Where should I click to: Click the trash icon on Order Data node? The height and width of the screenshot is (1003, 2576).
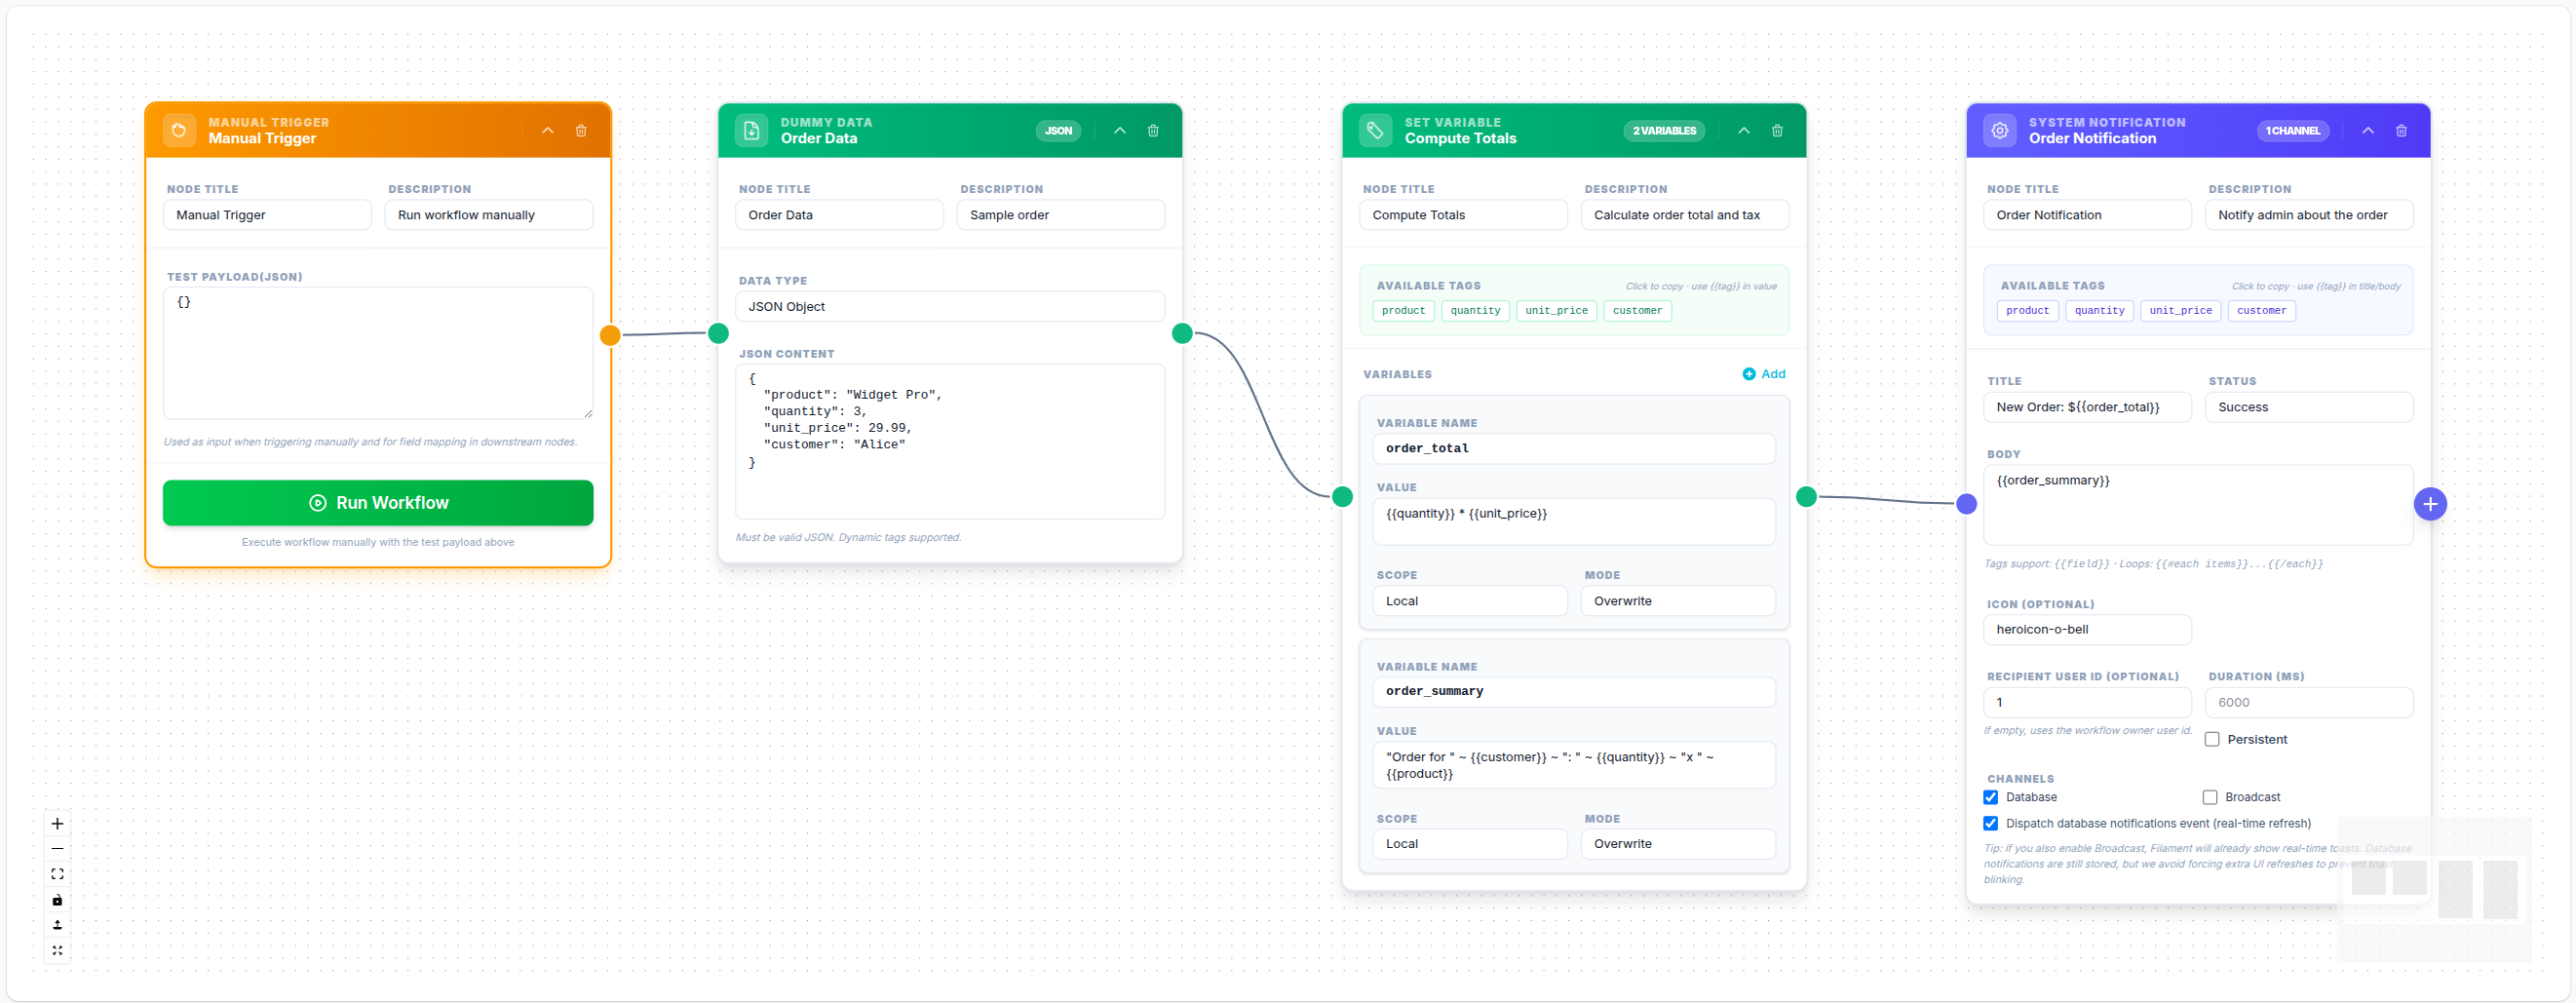pyautogui.click(x=1153, y=131)
